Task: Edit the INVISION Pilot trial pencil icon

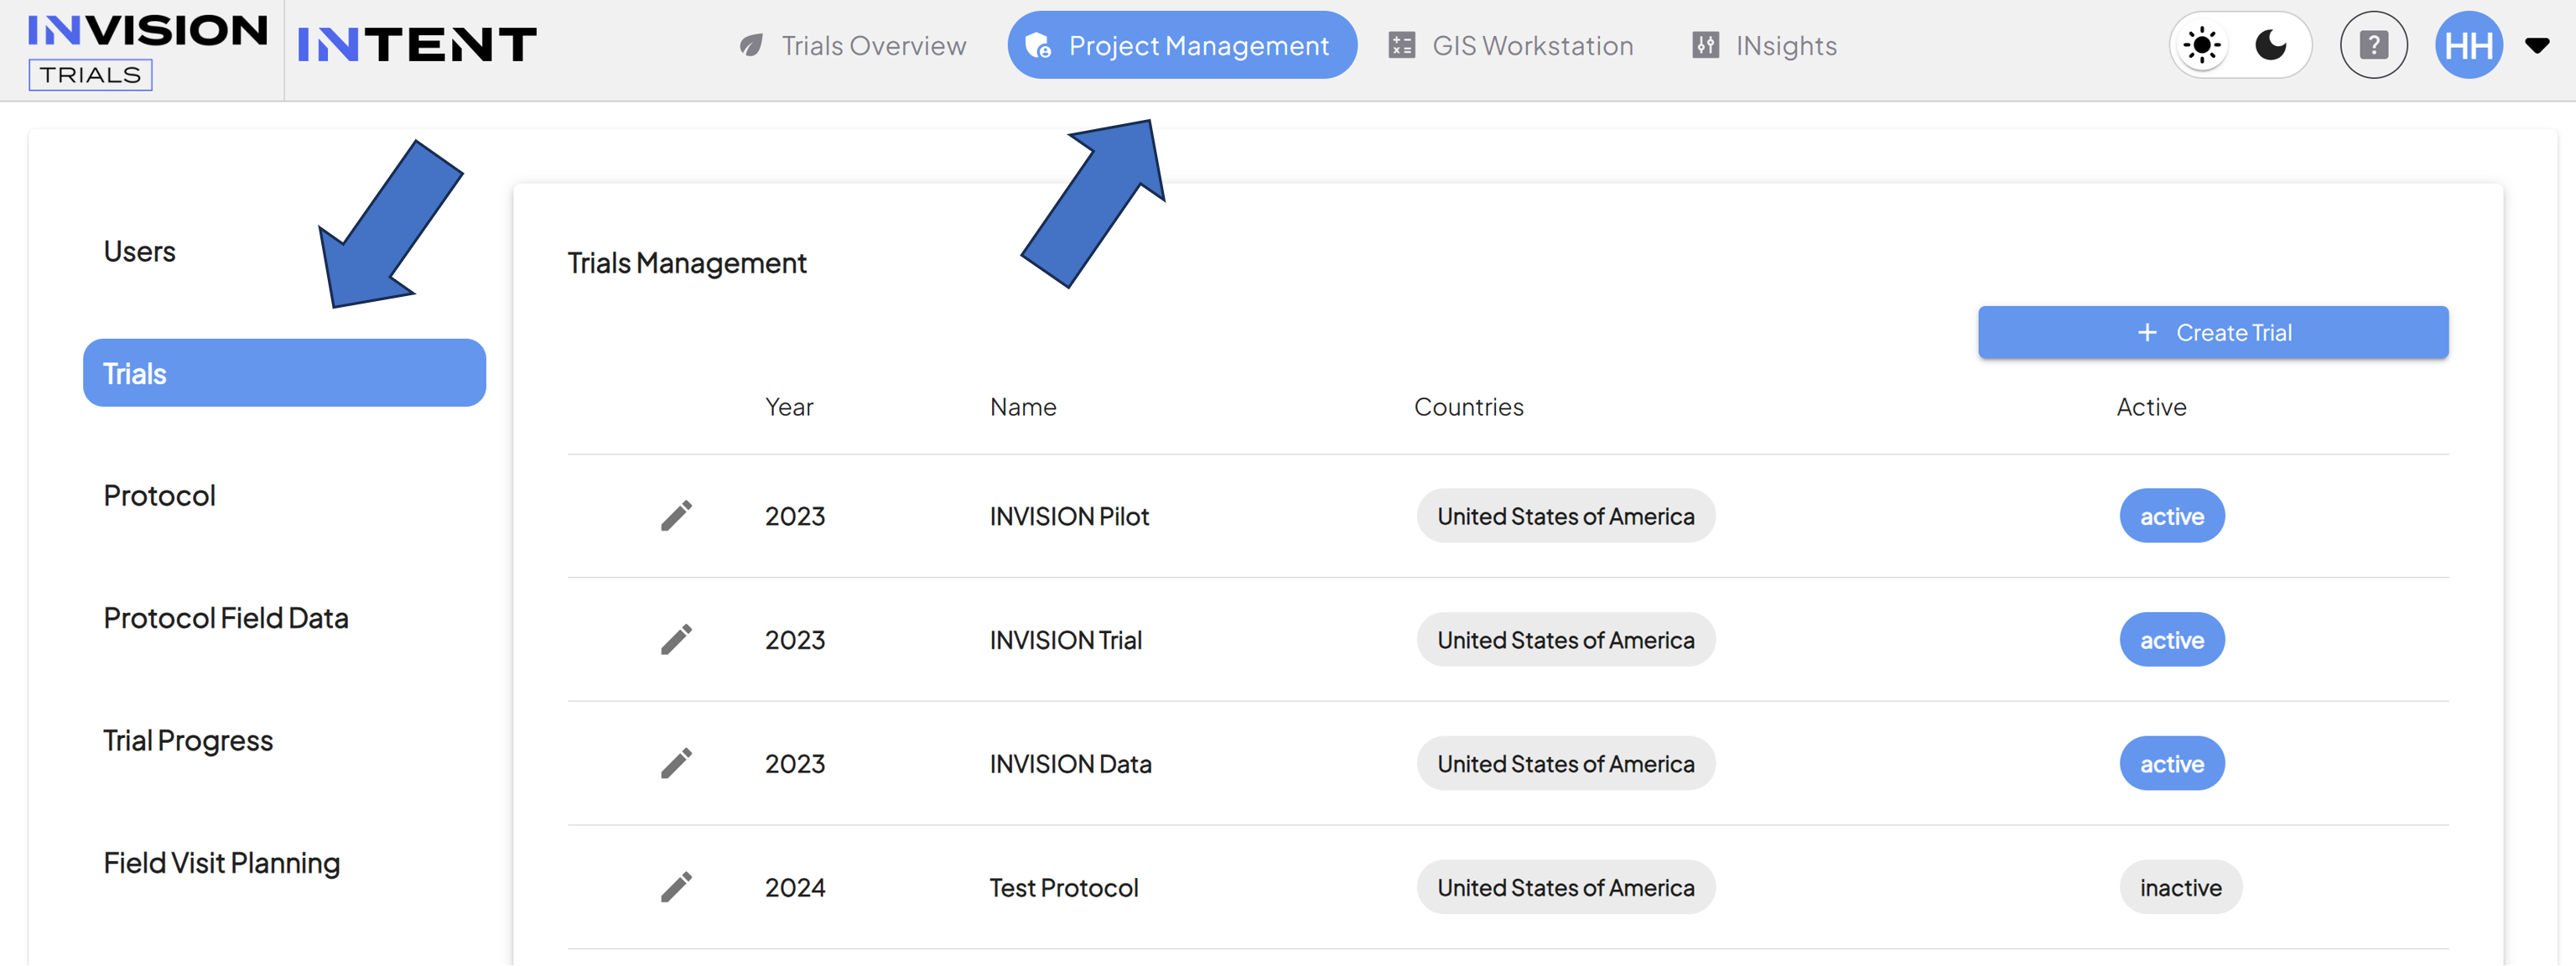Action: pos(676,516)
